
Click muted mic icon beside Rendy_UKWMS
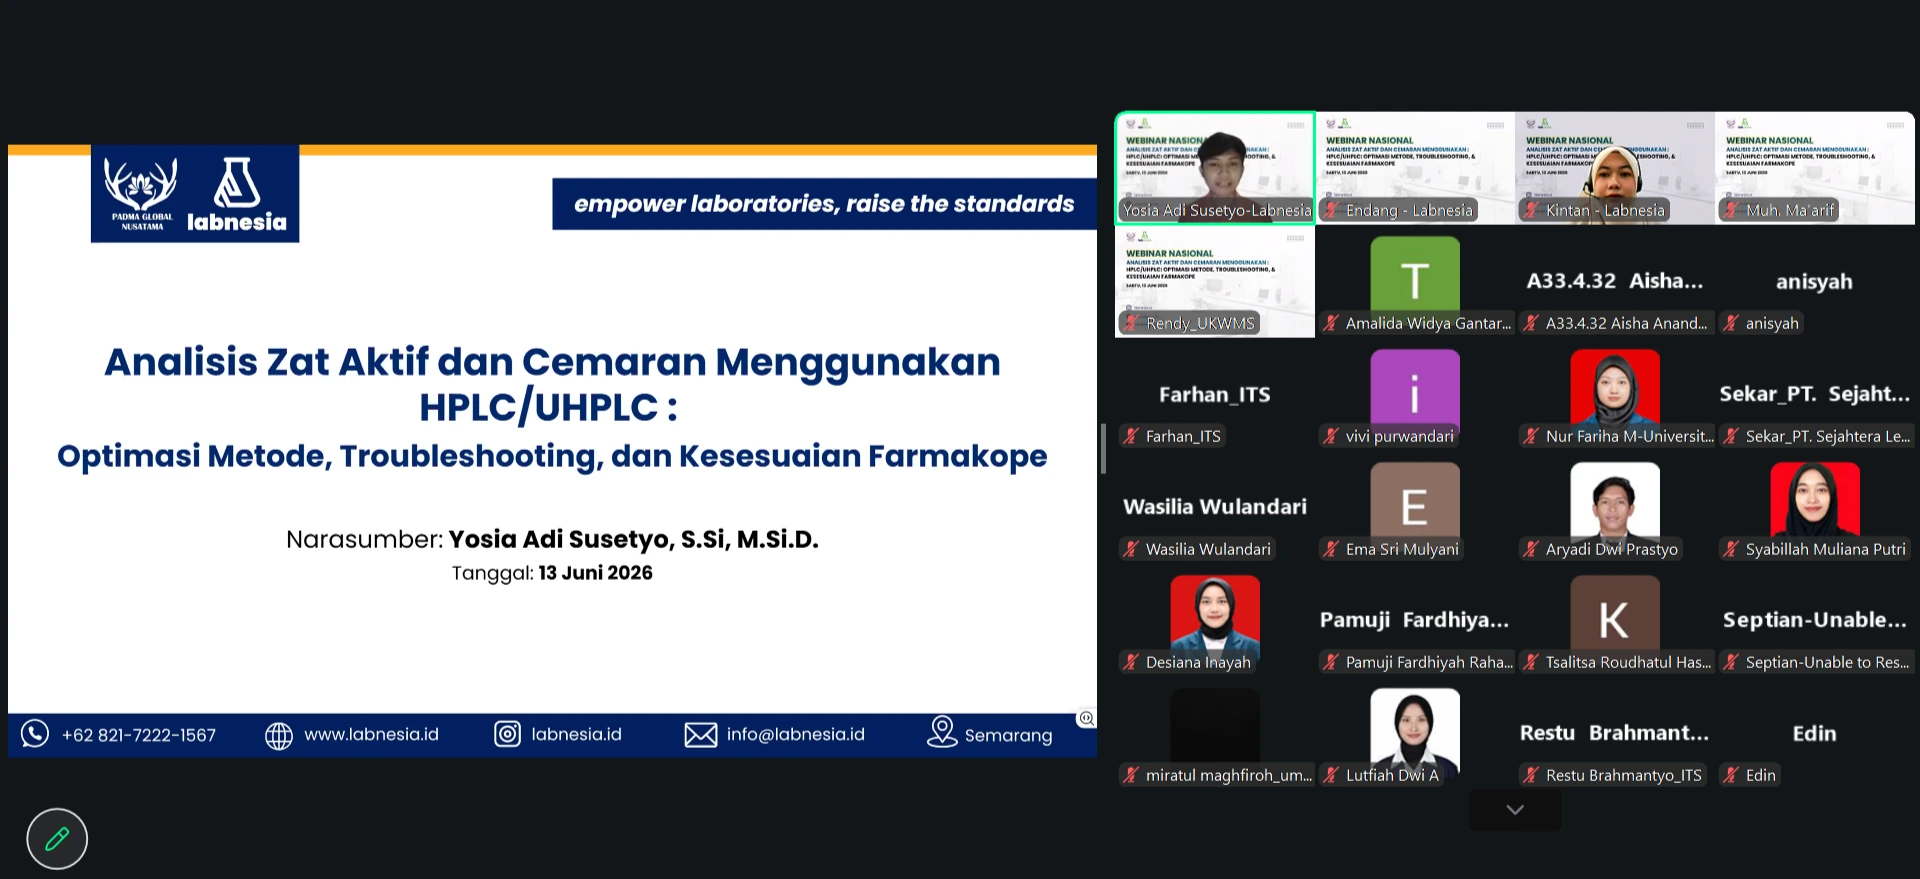1131,323
